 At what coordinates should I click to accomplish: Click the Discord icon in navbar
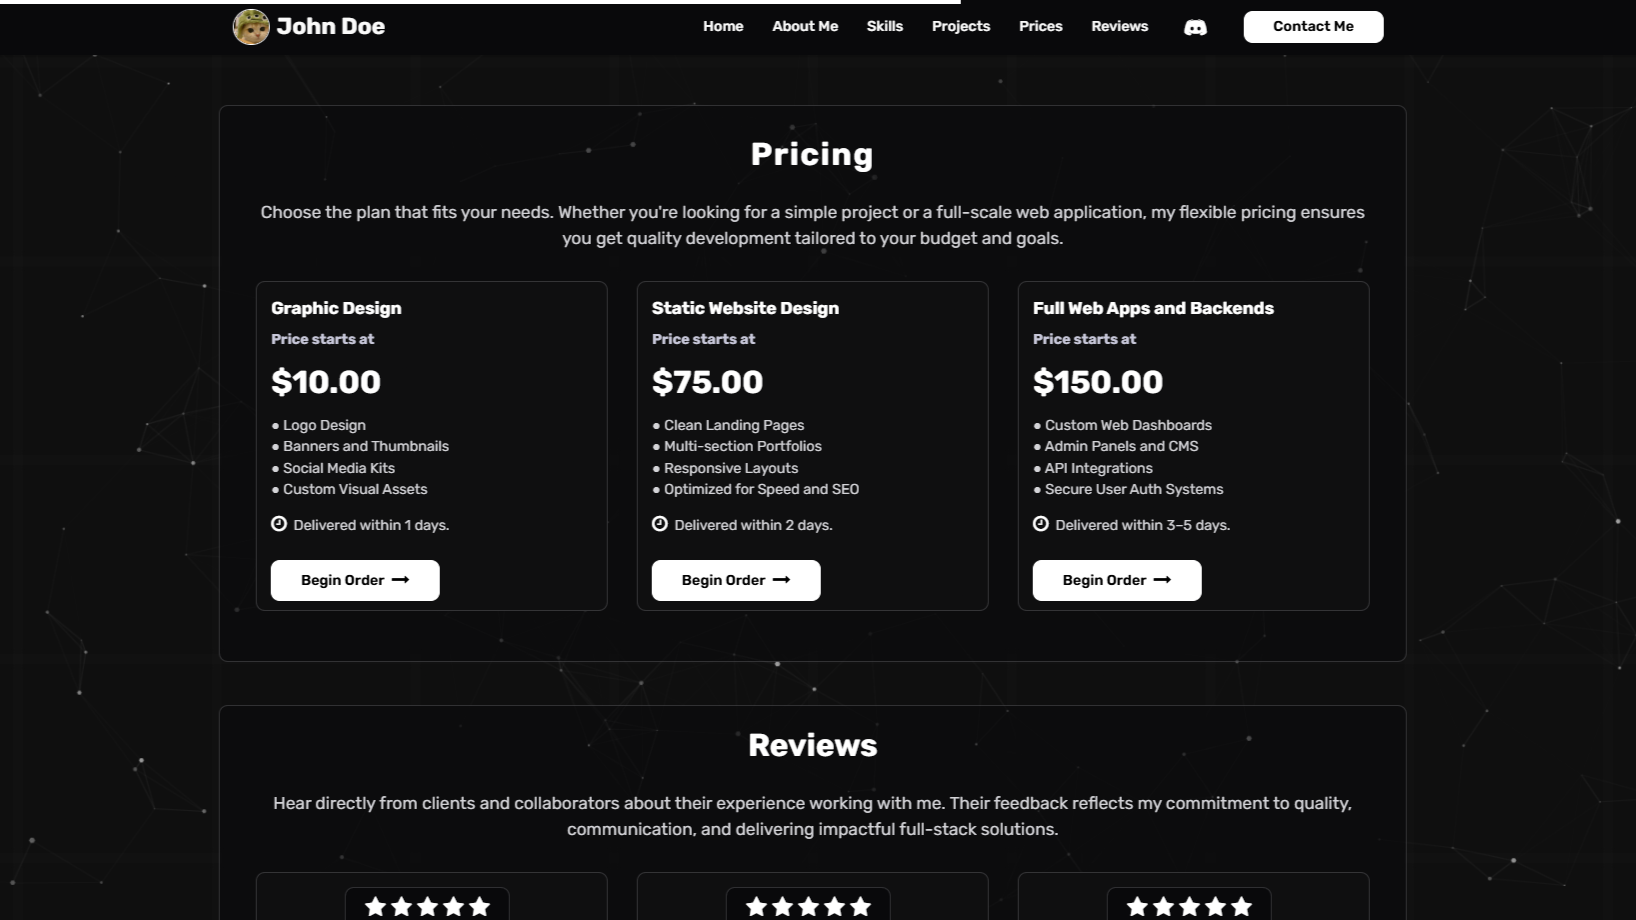(1195, 27)
